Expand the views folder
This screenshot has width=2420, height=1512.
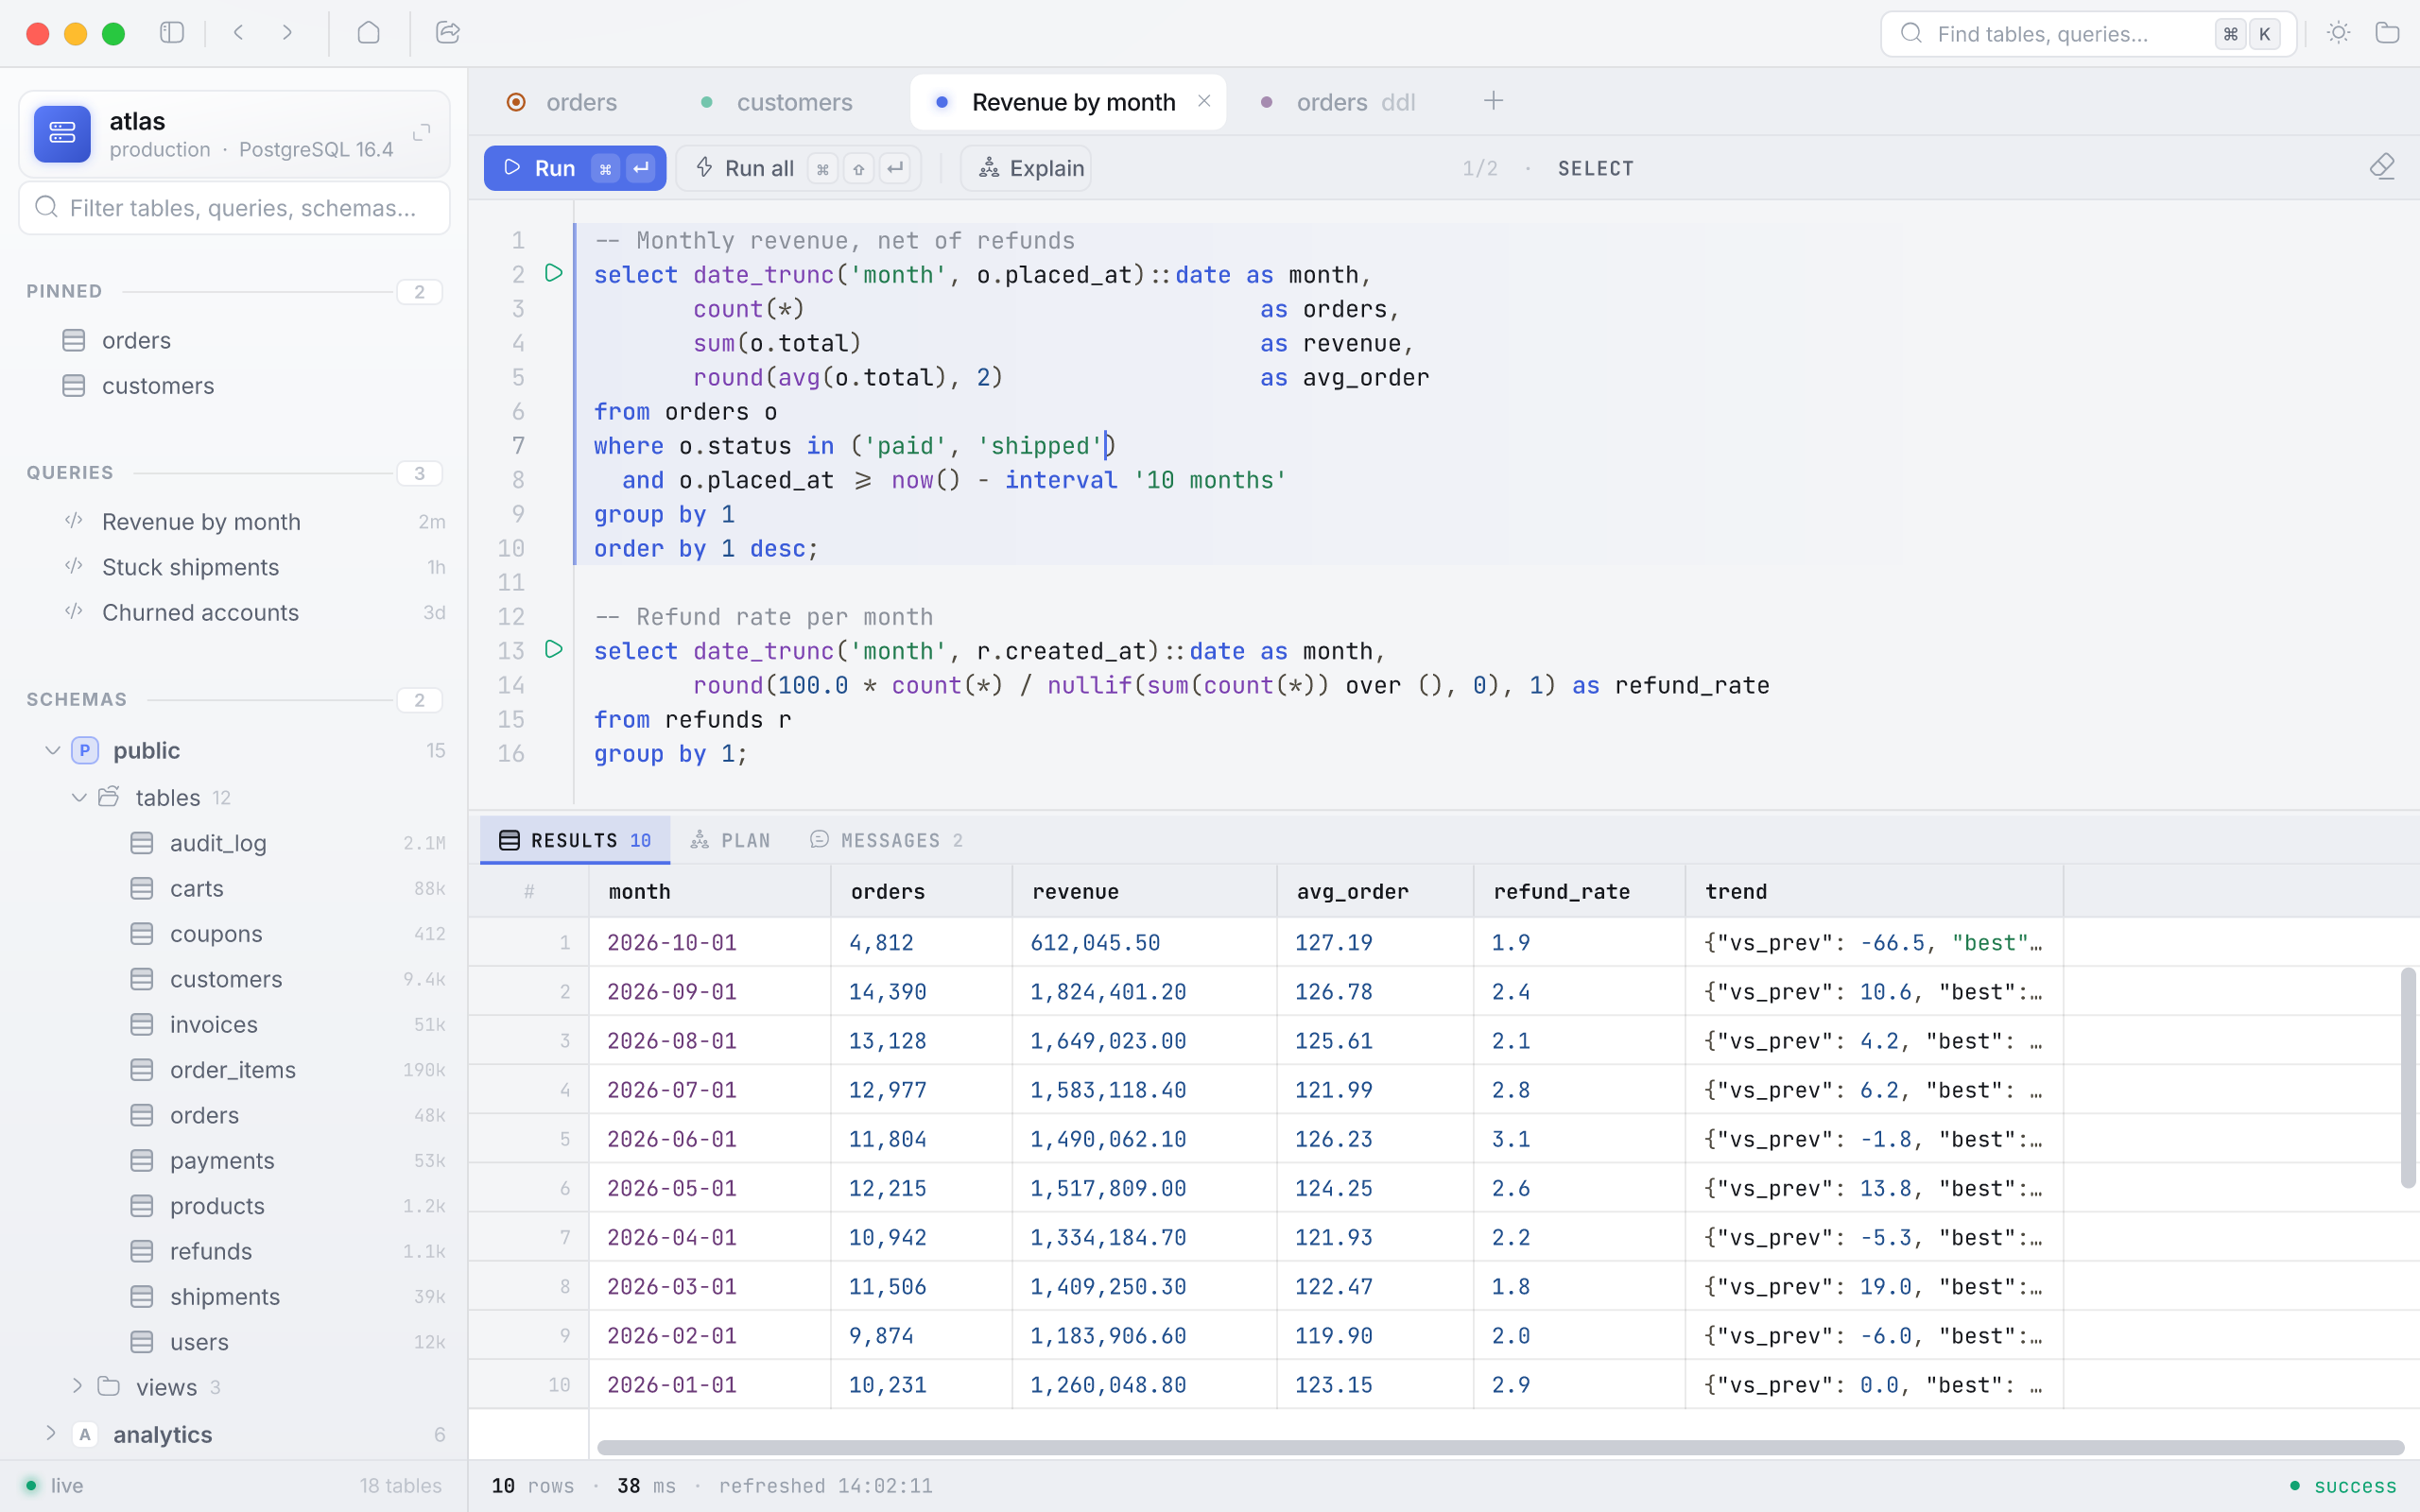coord(77,1386)
